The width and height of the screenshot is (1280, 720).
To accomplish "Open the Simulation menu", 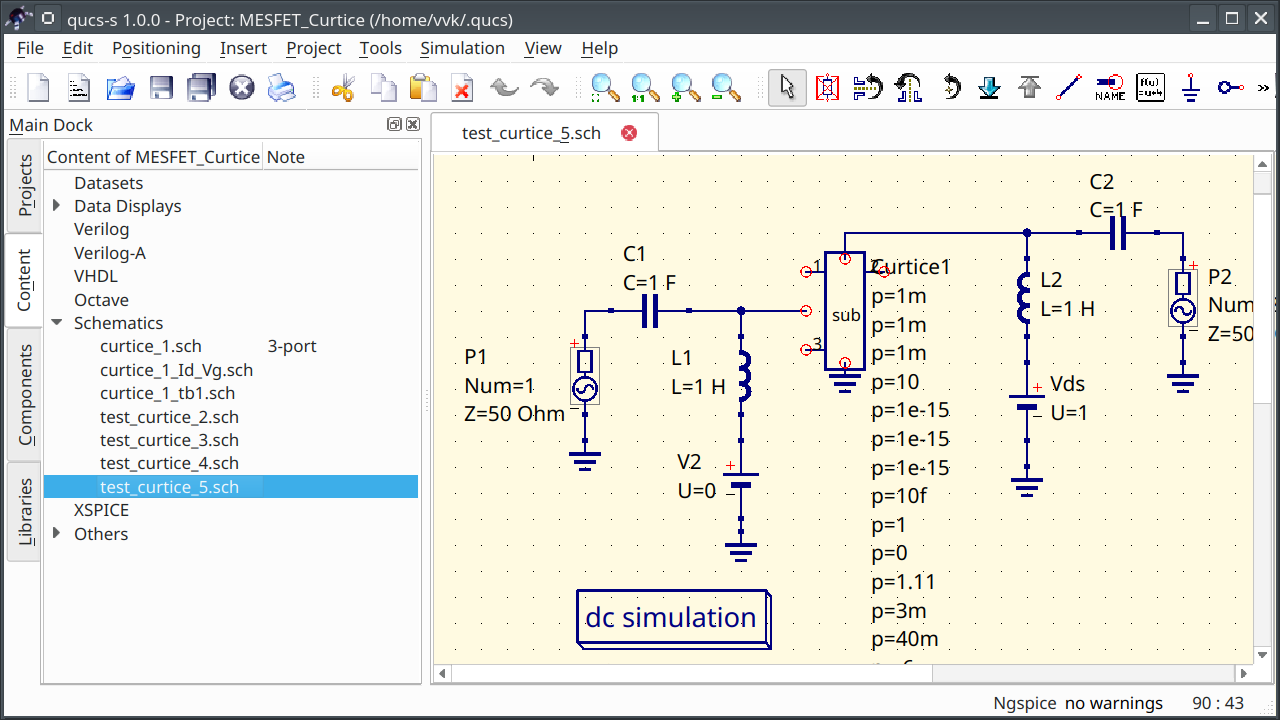I will coord(462,48).
